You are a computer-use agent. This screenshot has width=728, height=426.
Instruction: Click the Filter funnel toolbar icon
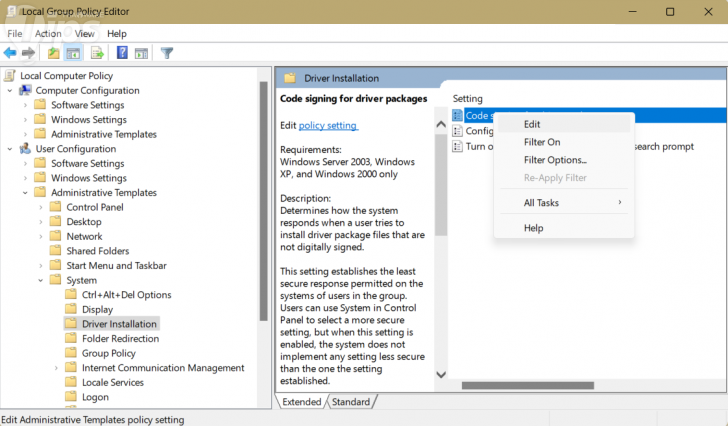point(167,53)
